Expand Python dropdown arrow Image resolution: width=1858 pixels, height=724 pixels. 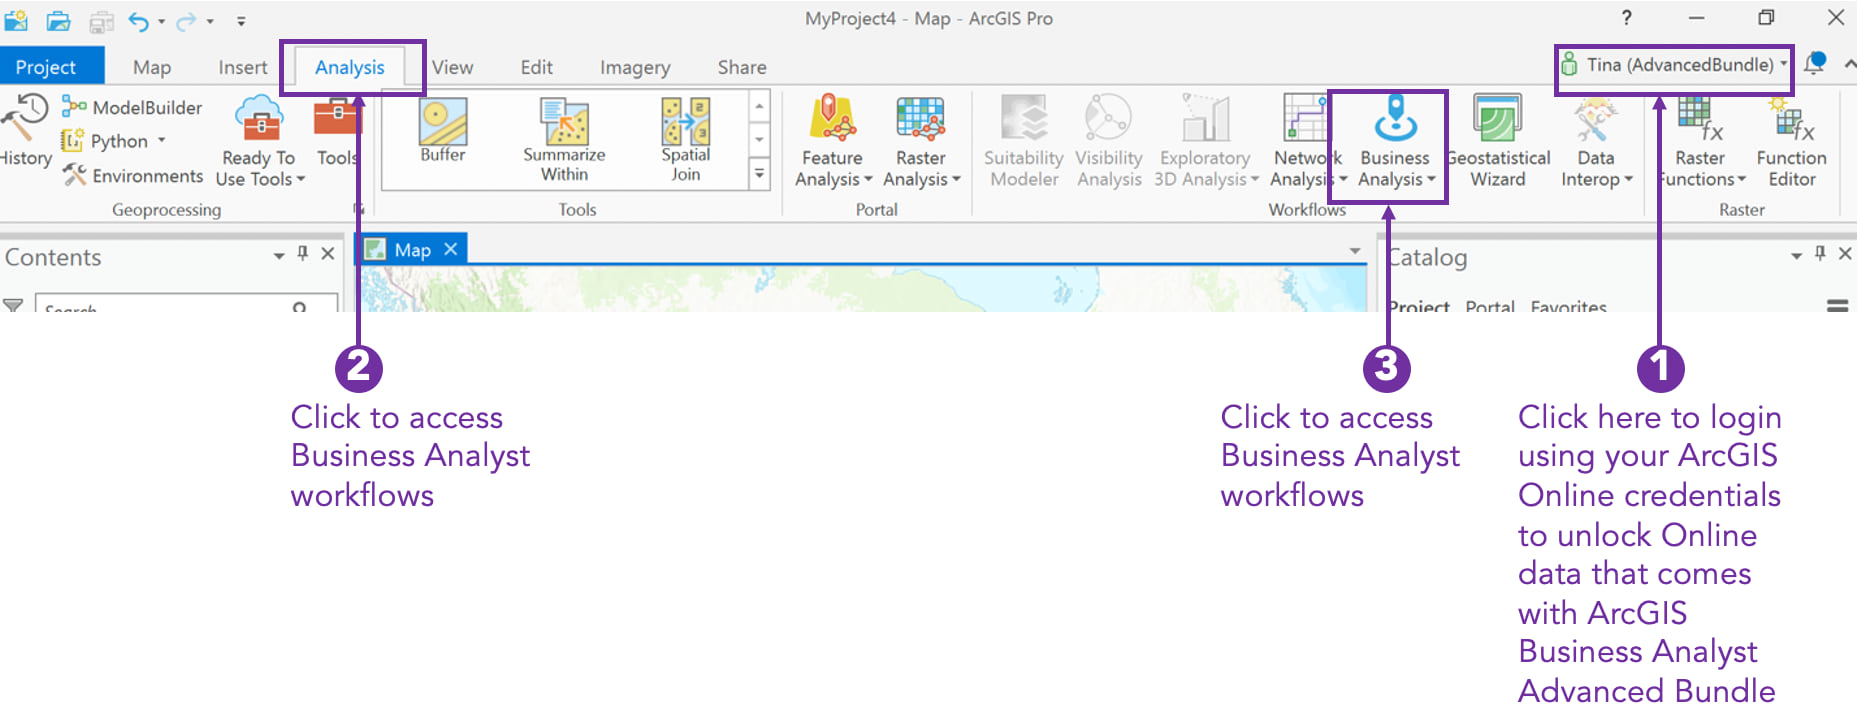tap(161, 140)
